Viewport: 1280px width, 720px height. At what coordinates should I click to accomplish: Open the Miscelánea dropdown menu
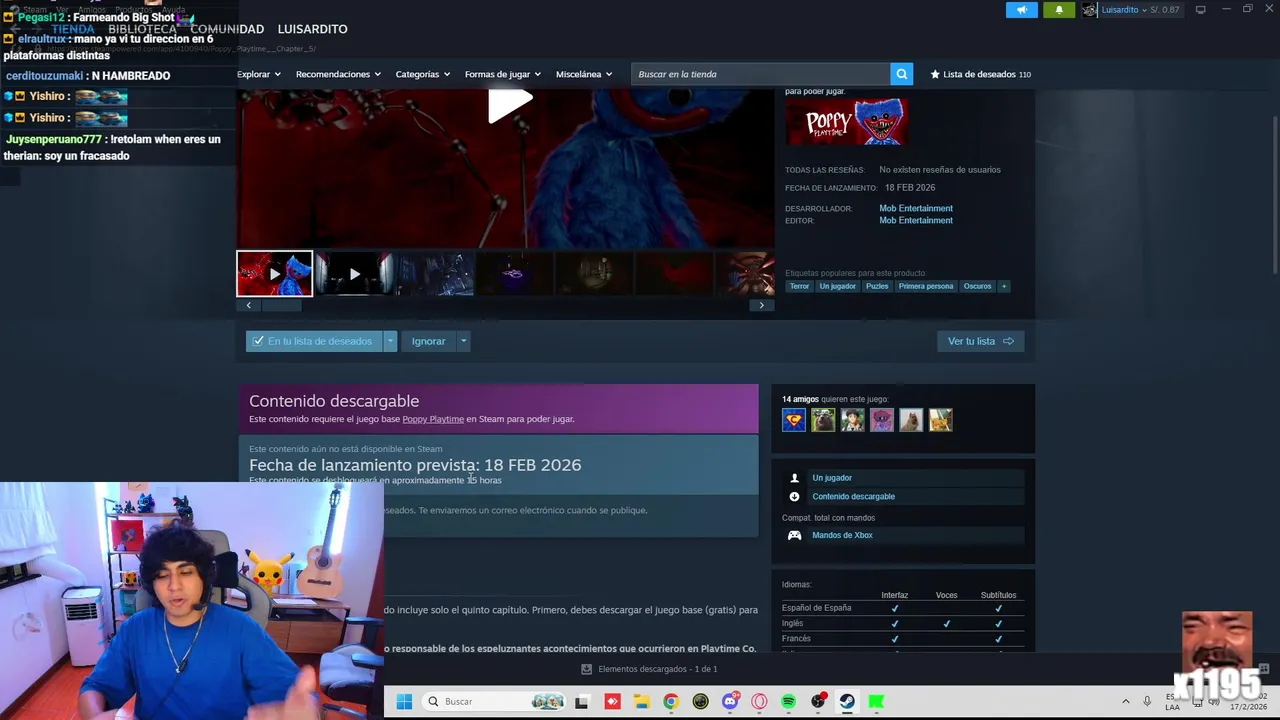584,74
